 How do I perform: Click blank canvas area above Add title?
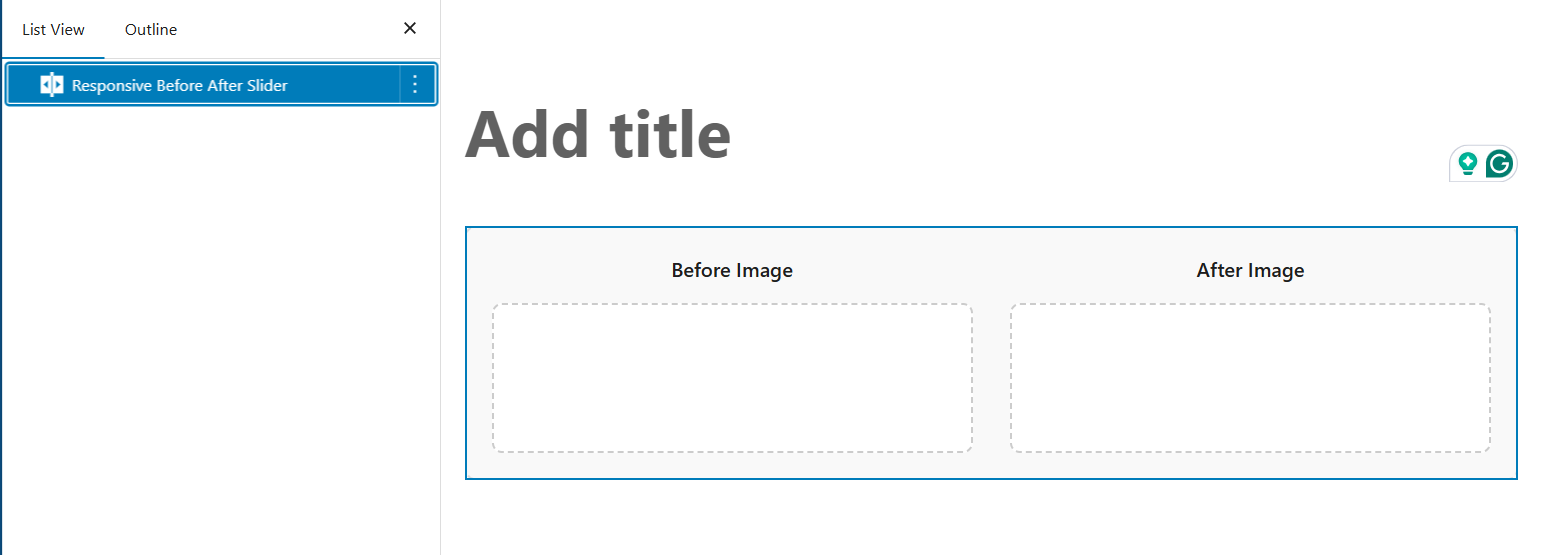pos(990,45)
